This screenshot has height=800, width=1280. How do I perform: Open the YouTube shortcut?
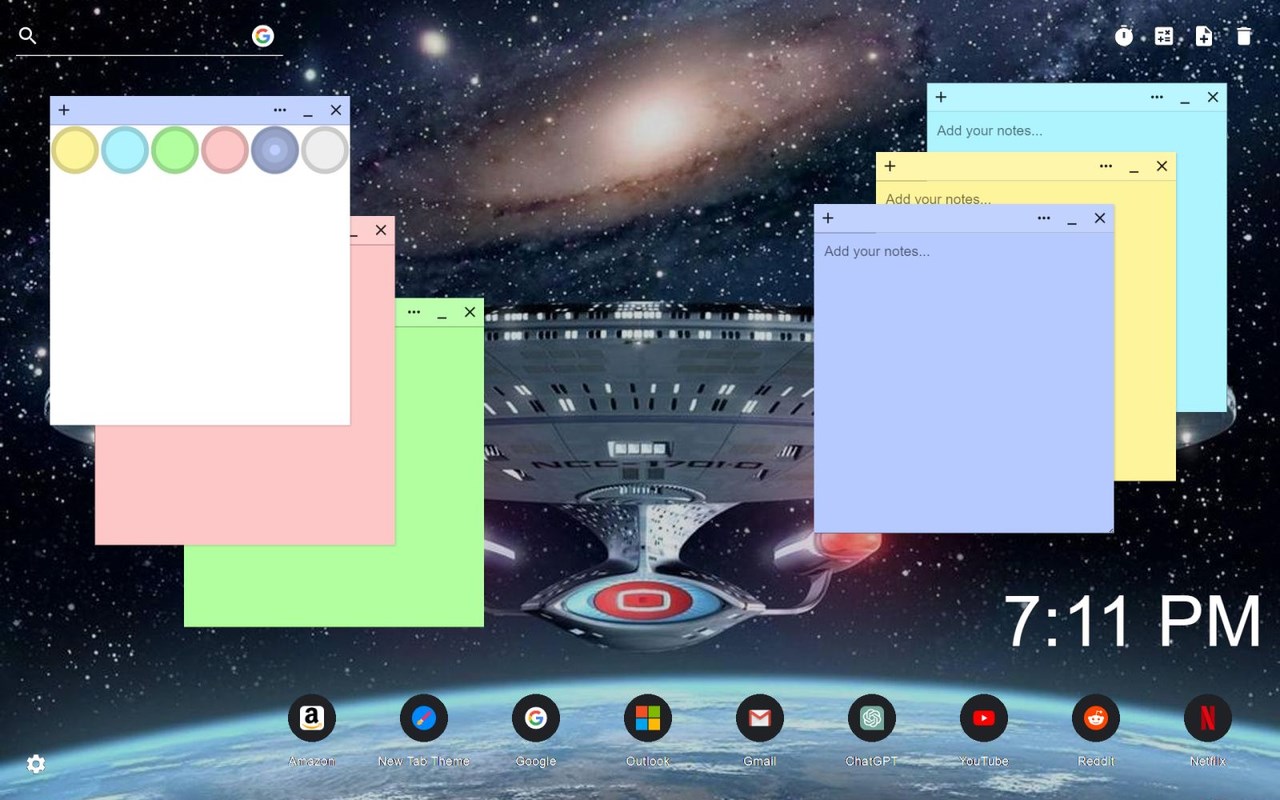(984, 718)
